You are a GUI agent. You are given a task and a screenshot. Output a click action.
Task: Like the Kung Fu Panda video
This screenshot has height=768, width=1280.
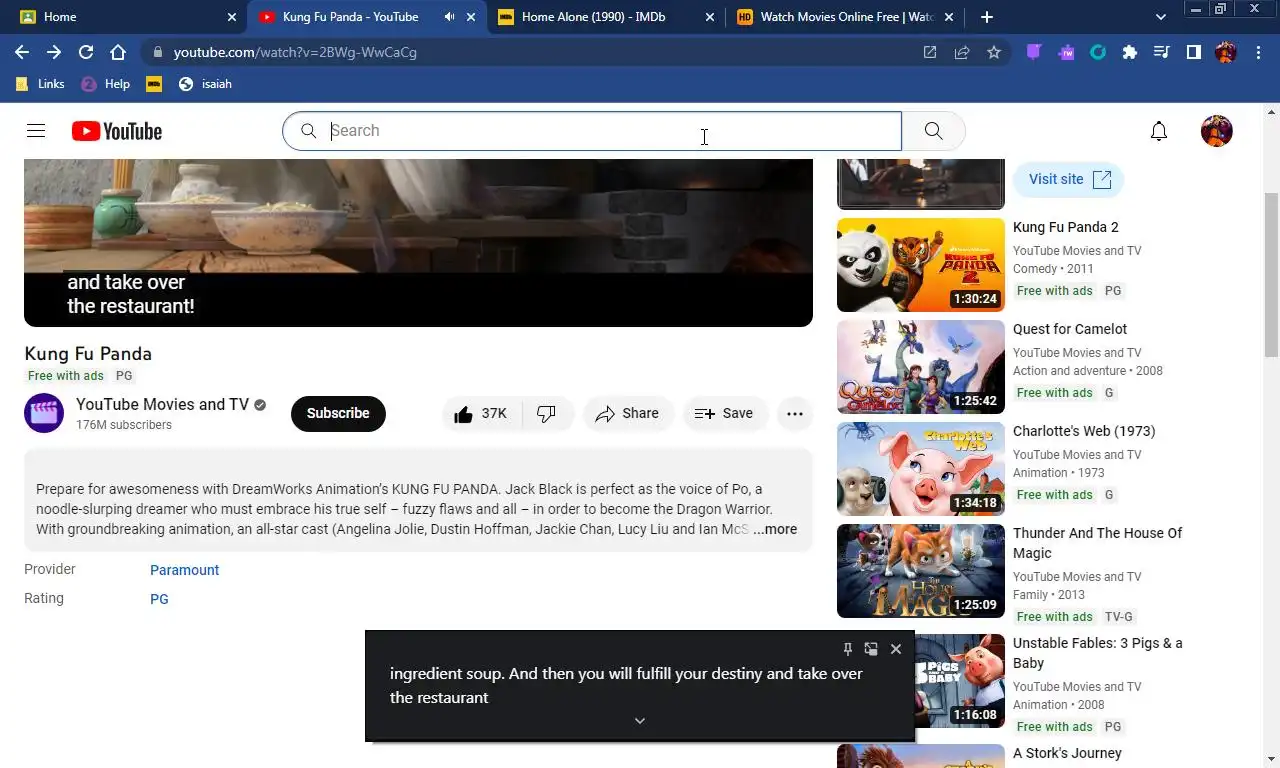coord(481,414)
